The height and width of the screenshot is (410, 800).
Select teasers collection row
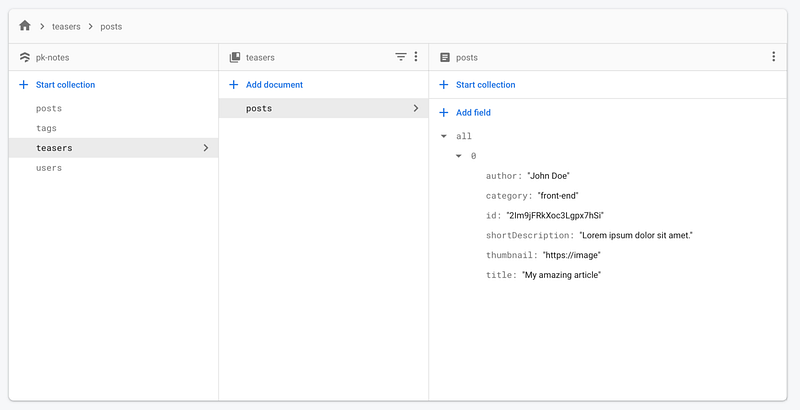pyautogui.click(x=113, y=148)
